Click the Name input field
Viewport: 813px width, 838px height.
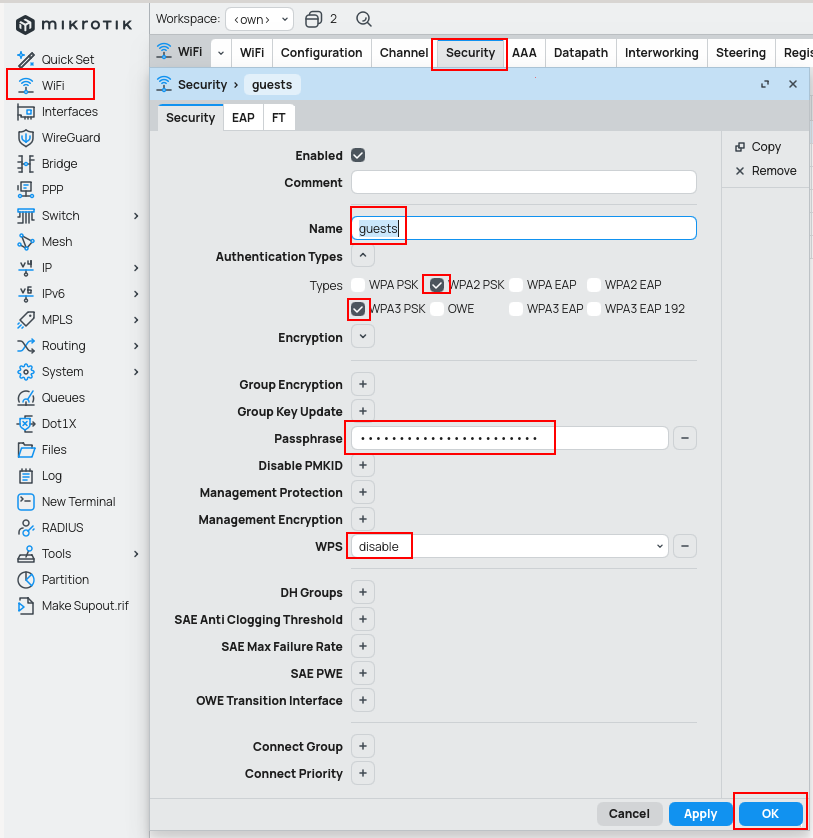coord(524,228)
